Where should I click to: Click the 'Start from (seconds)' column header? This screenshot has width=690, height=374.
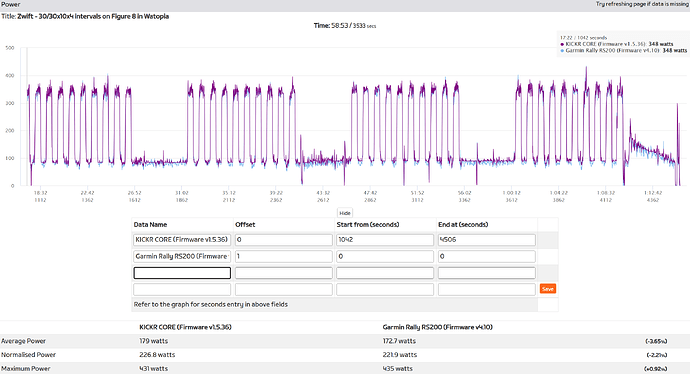(x=368, y=224)
